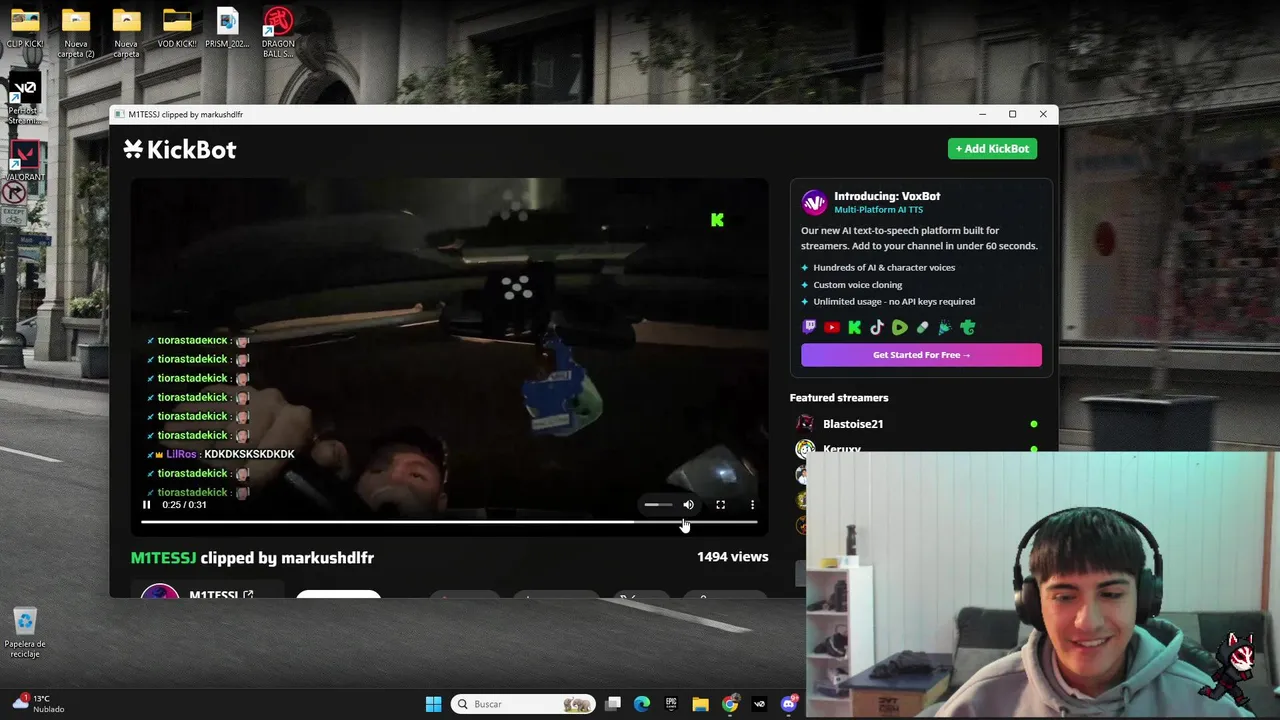The width and height of the screenshot is (1280, 720).
Task: Open the CLIP KICK! desktop folder
Action: pyautogui.click(x=25, y=28)
